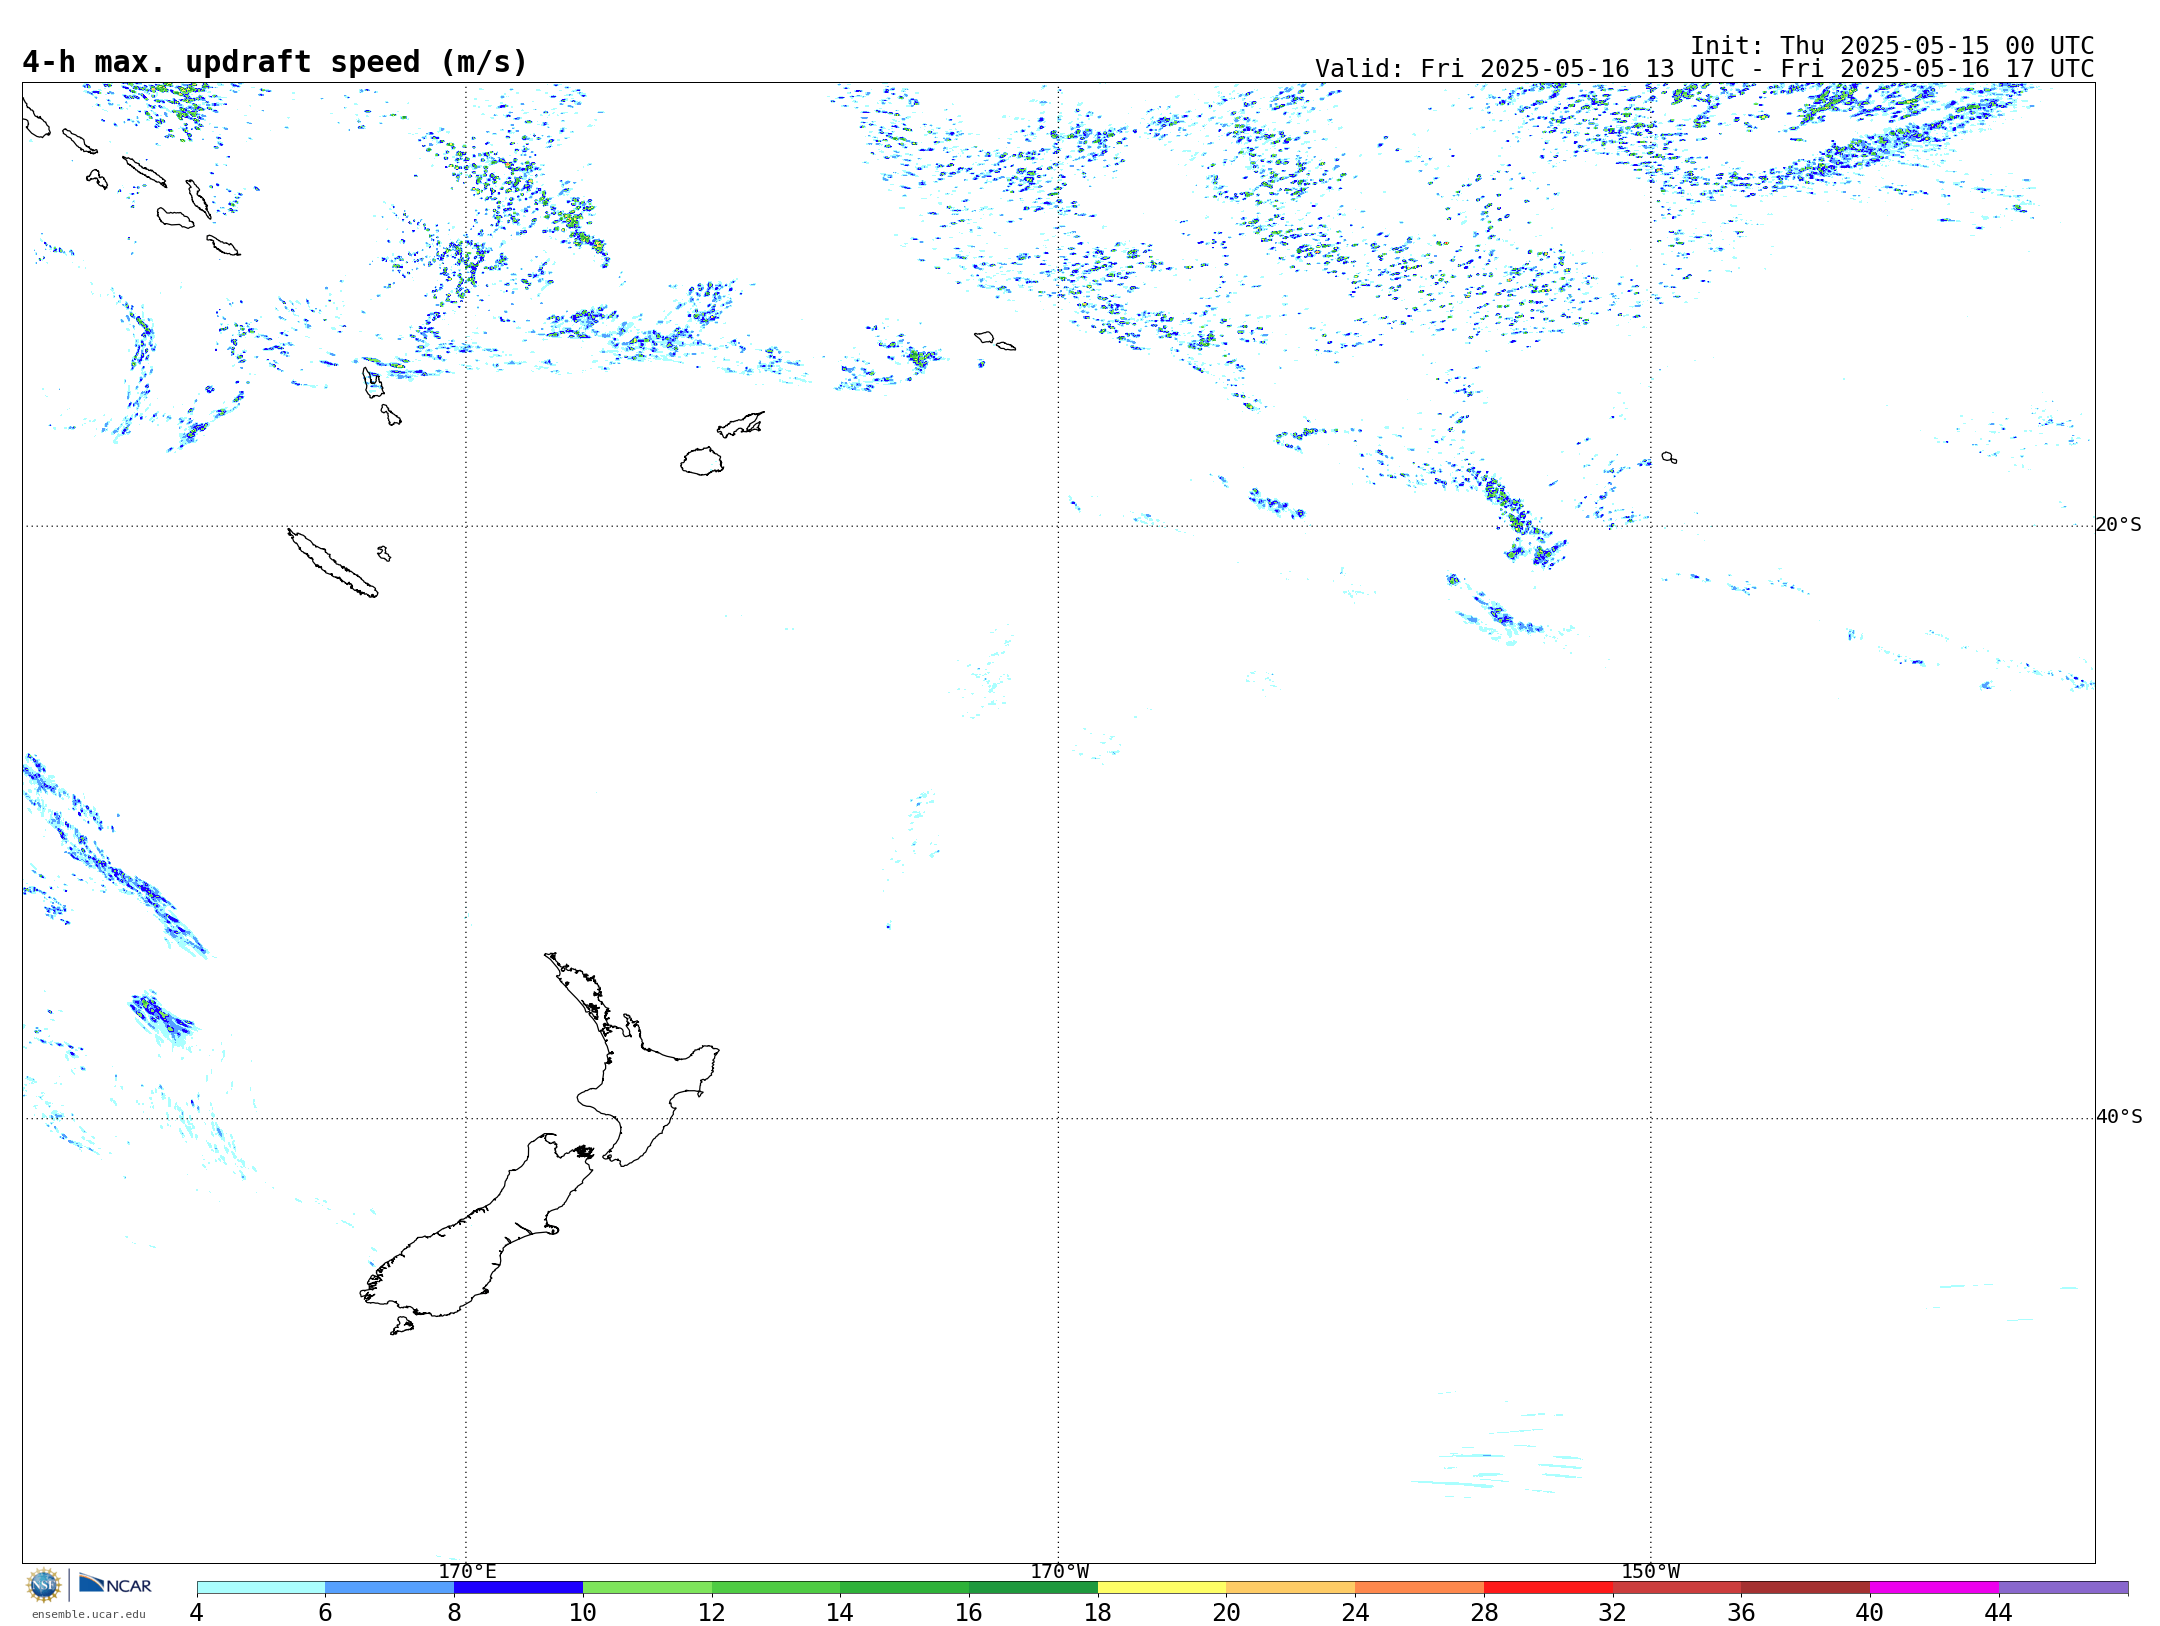Image resolution: width=2160 pixels, height=1626 pixels.
Task: Click the dark green 16-18 colorbar segment
Action: coord(1033,1588)
